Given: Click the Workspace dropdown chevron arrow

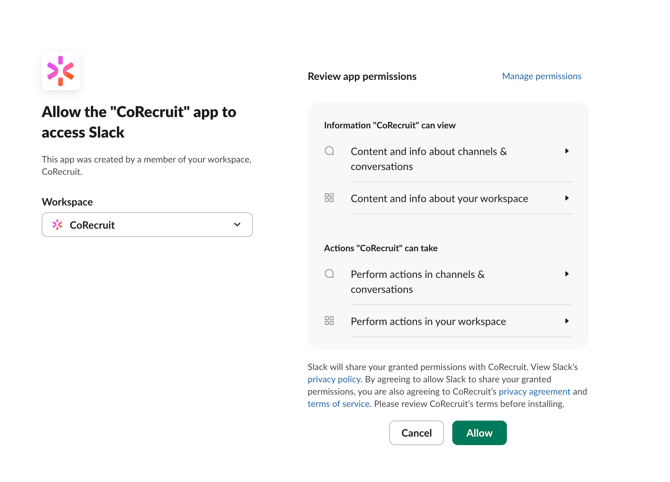Looking at the screenshot, I should (x=237, y=225).
